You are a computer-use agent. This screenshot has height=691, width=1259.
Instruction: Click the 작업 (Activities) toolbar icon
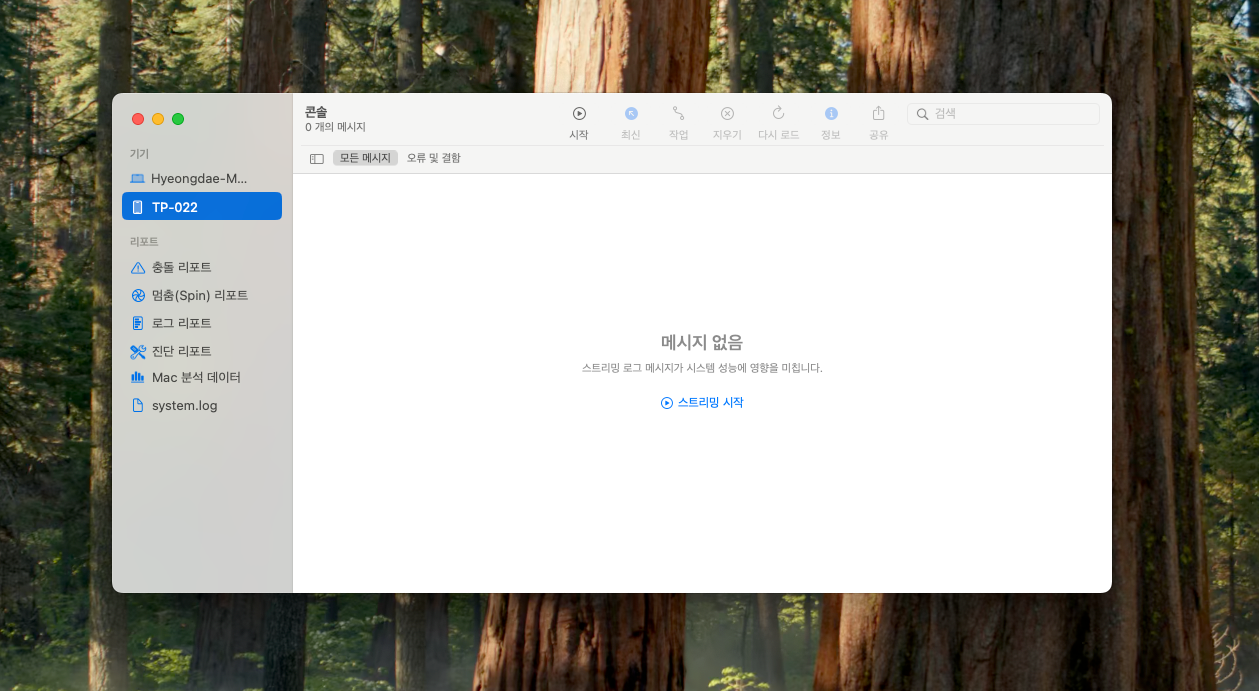pyautogui.click(x=679, y=114)
